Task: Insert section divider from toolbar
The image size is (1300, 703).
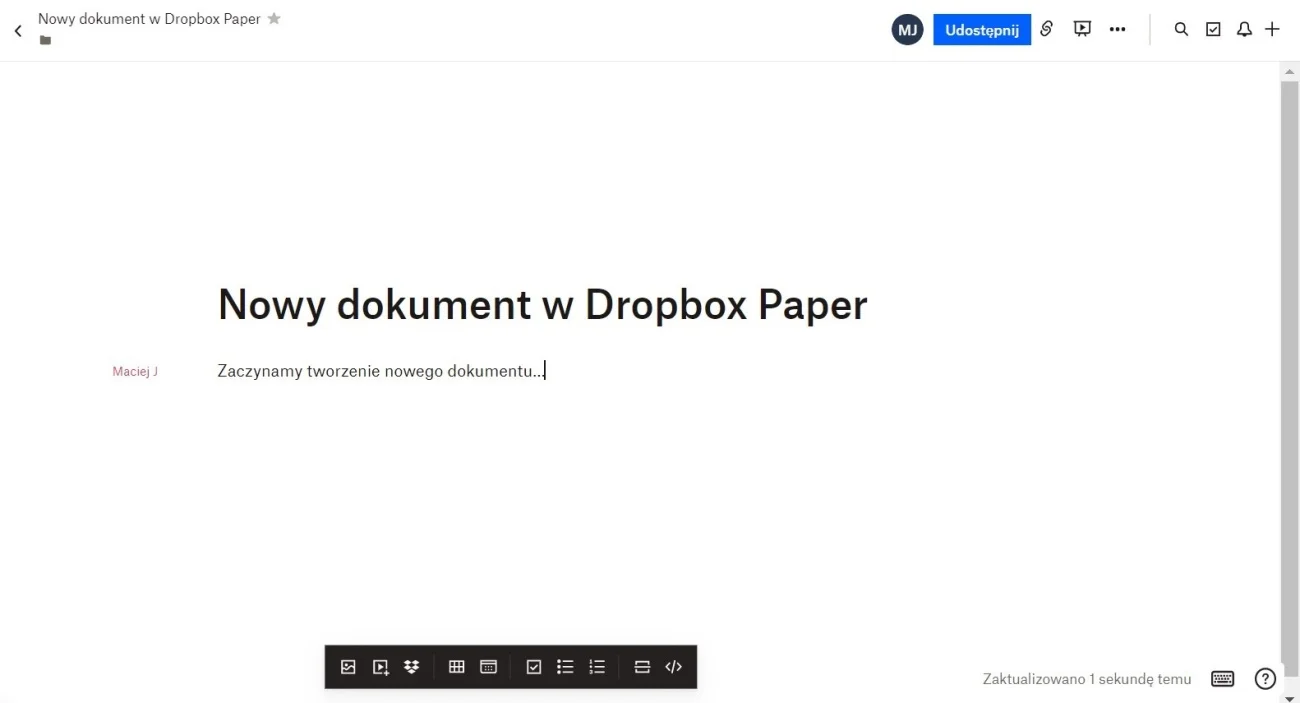Action: [x=642, y=667]
